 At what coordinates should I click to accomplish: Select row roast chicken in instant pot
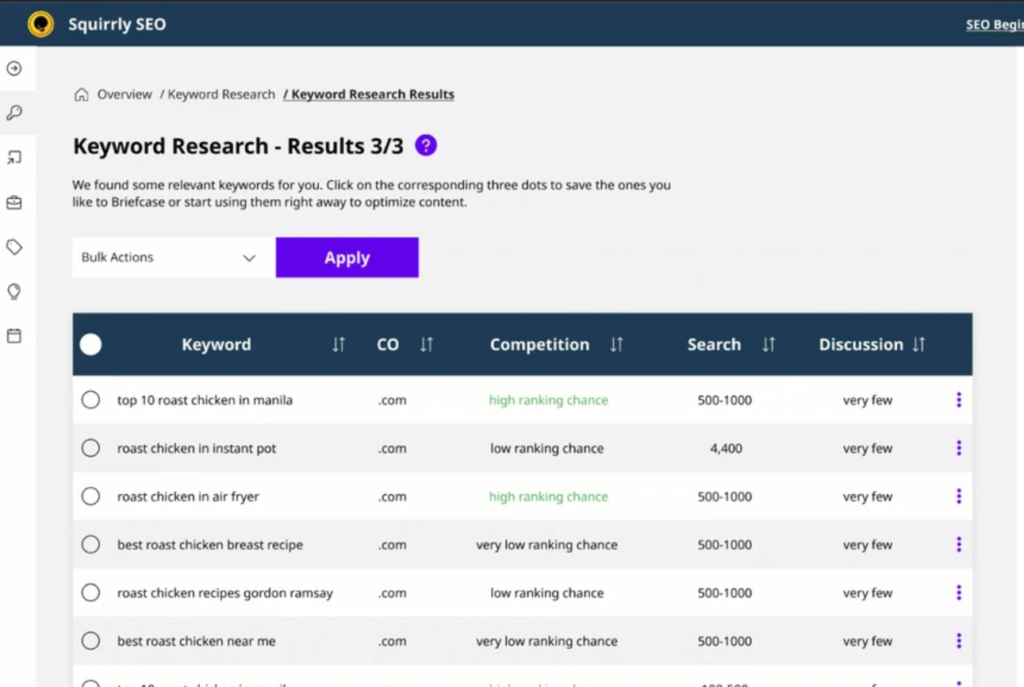coord(91,448)
